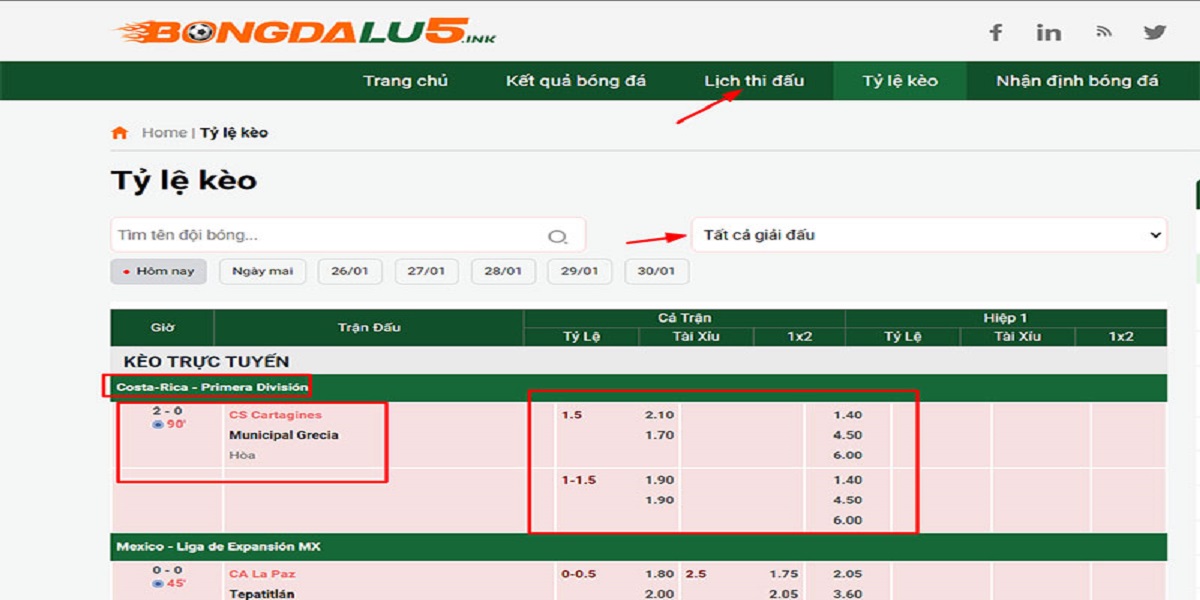The image size is (1200, 600).
Task: Click the Bongdalu5 logo
Action: pyautogui.click(x=305, y=32)
